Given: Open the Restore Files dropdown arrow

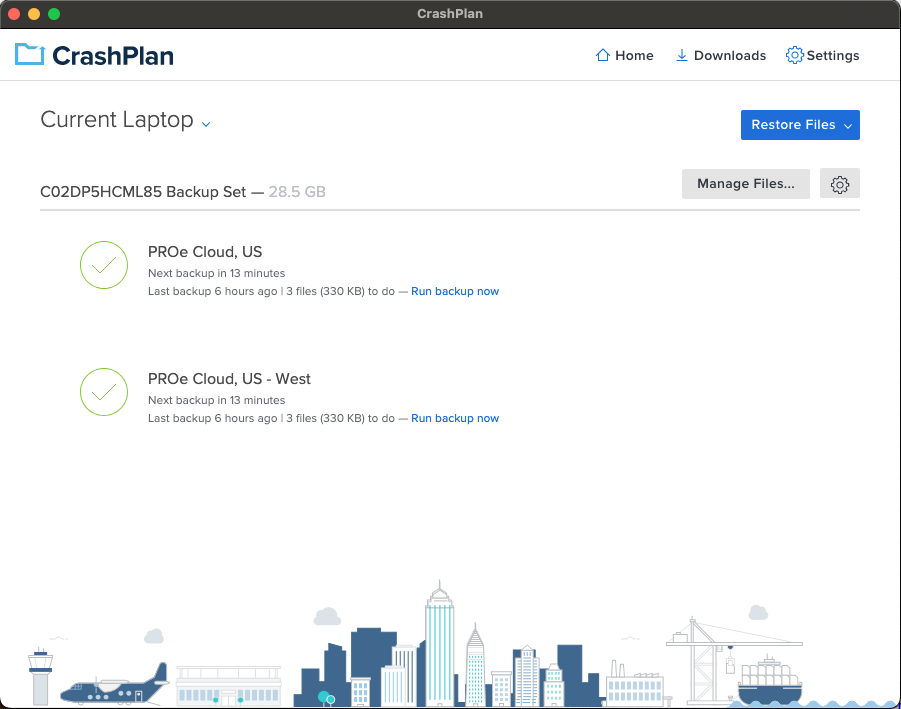Looking at the screenshot, I should 846,125.
